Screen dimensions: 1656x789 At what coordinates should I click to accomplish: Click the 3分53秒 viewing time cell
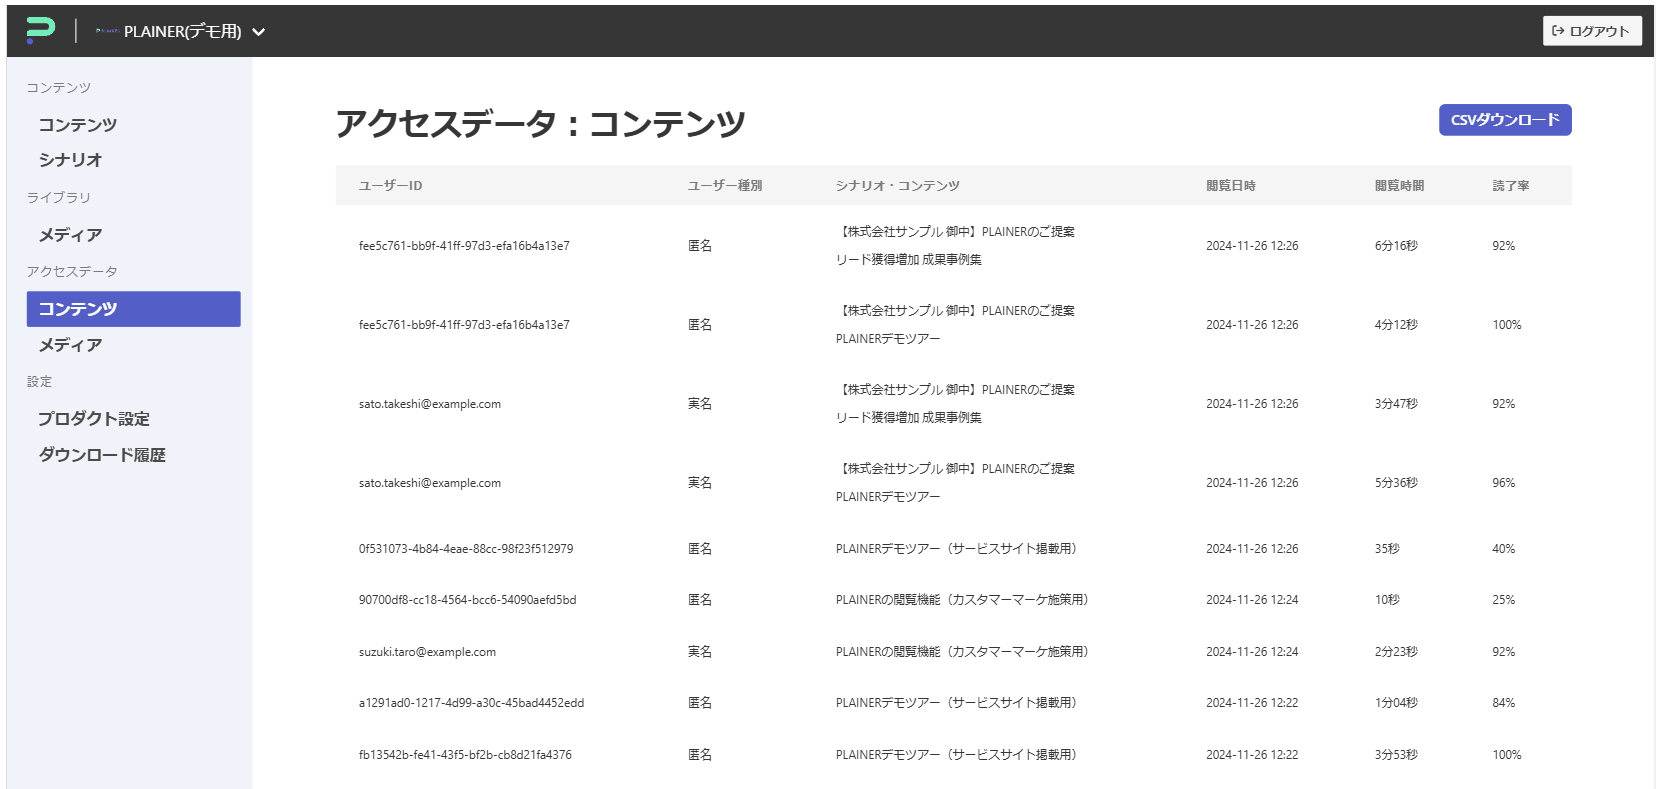[1396, 755]
